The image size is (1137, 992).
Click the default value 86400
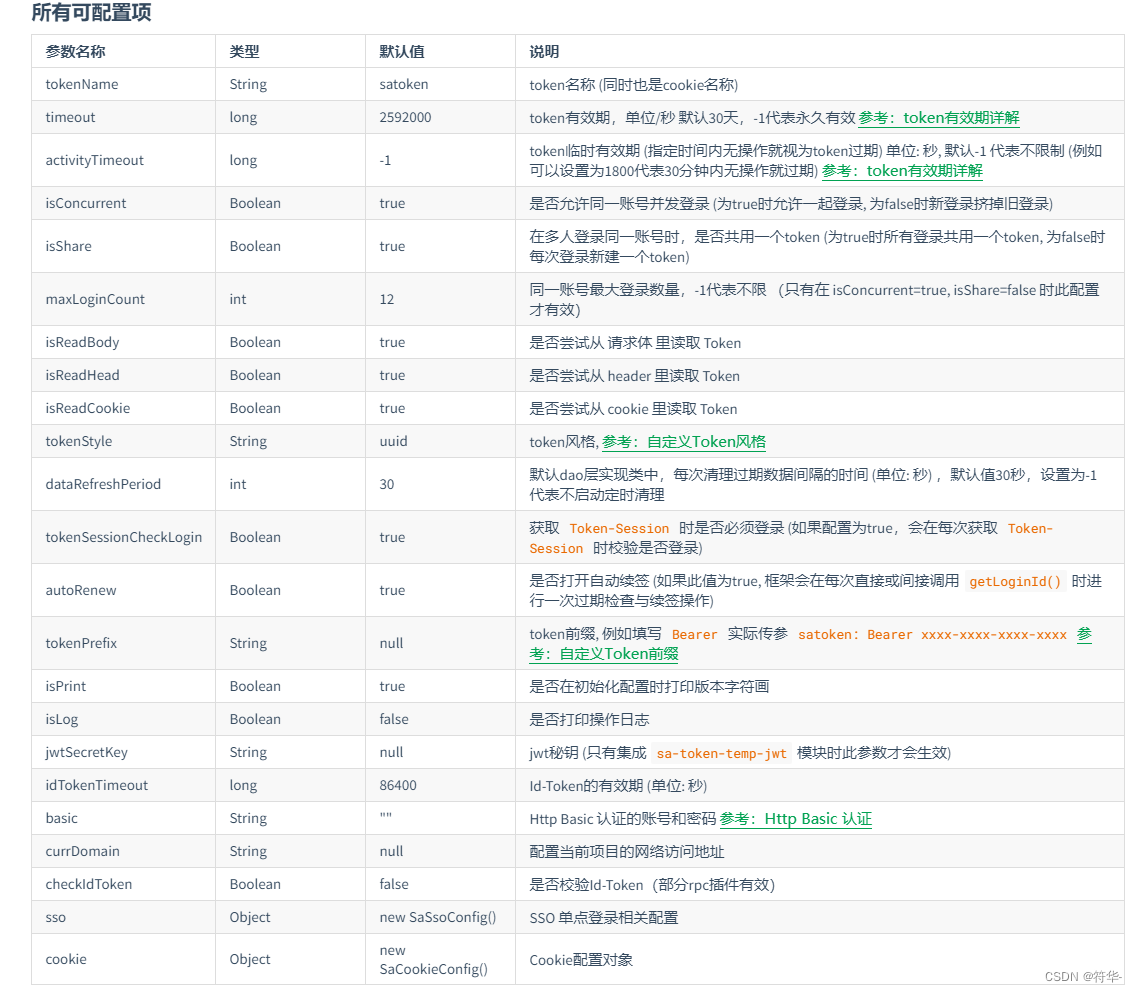[x=398, y=785]
